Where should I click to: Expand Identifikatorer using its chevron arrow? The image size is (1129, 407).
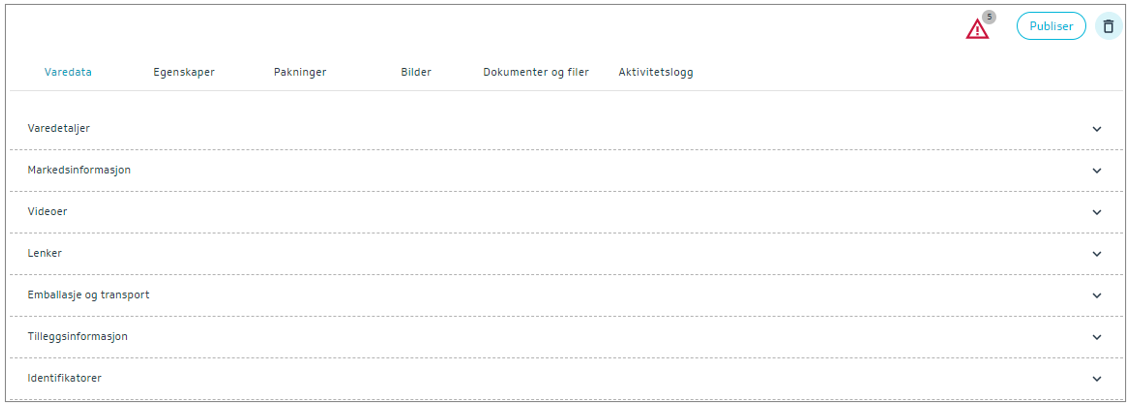pos(1097,379)
